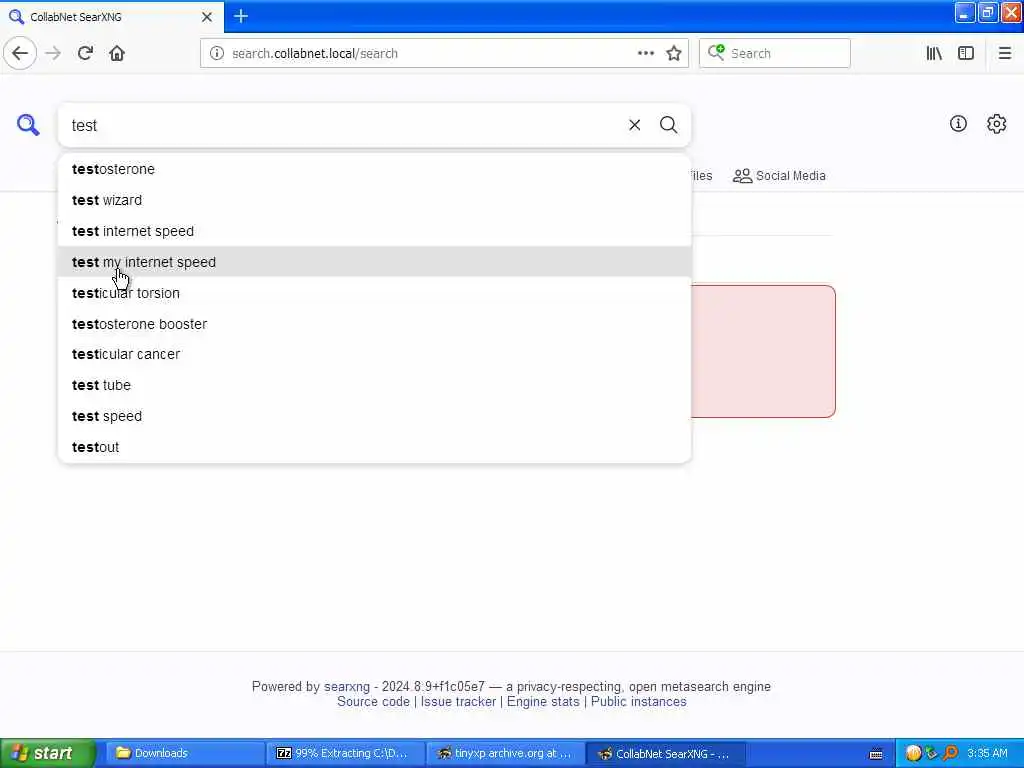The width and height of the screenshot is (1024, 768).
Task: Open the browser home page
Action: [117, 53]
